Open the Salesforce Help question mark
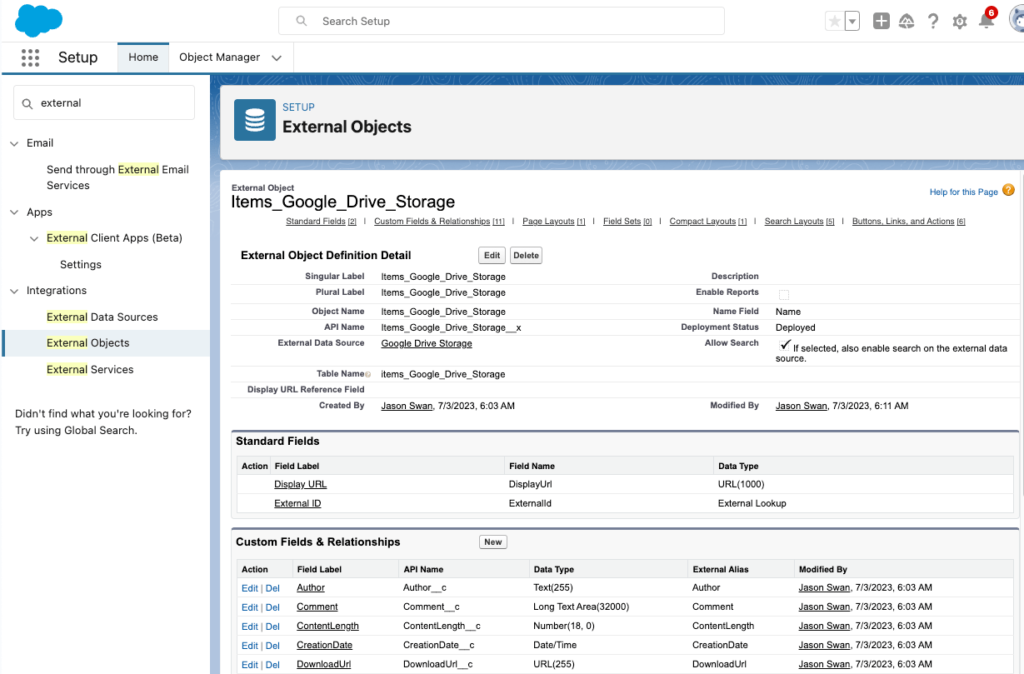This screenshot has height=674, width=1024. (x=933, y=21)
